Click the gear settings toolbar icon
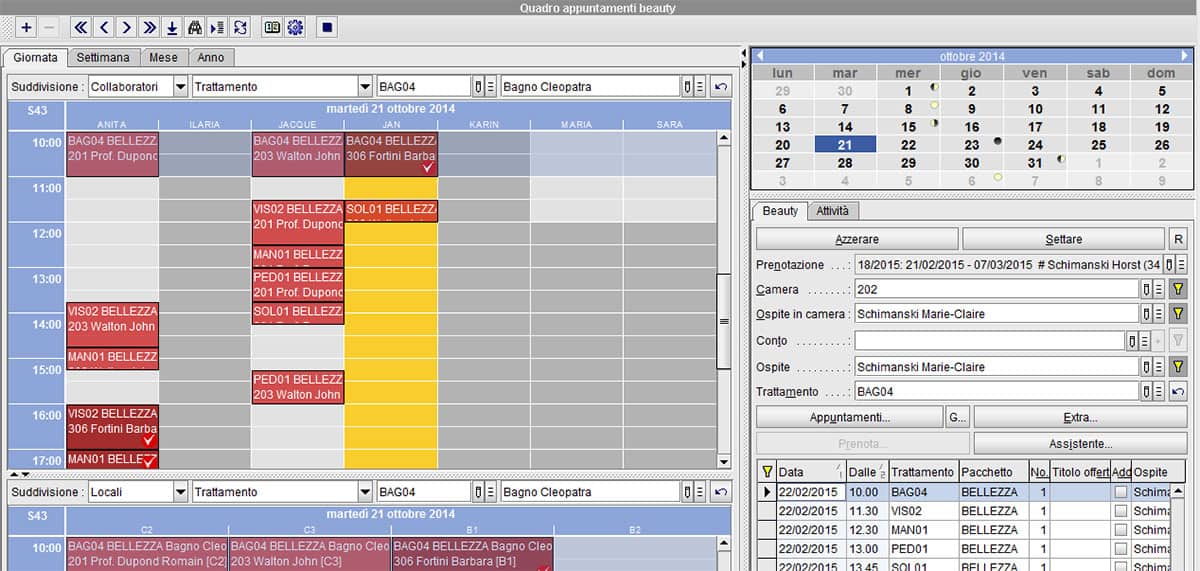The height and width of the screenshot is (571, 1200). coord(295,28)
